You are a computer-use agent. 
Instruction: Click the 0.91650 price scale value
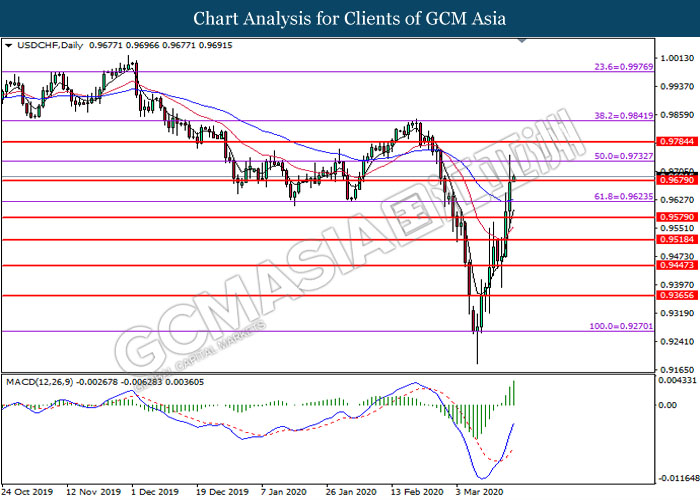[x=677, y=370]
